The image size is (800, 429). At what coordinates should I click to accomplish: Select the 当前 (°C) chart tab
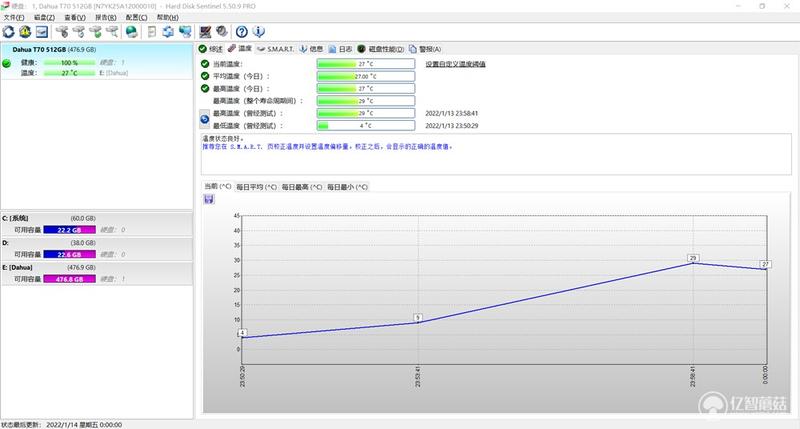click(x=218, y=186)
